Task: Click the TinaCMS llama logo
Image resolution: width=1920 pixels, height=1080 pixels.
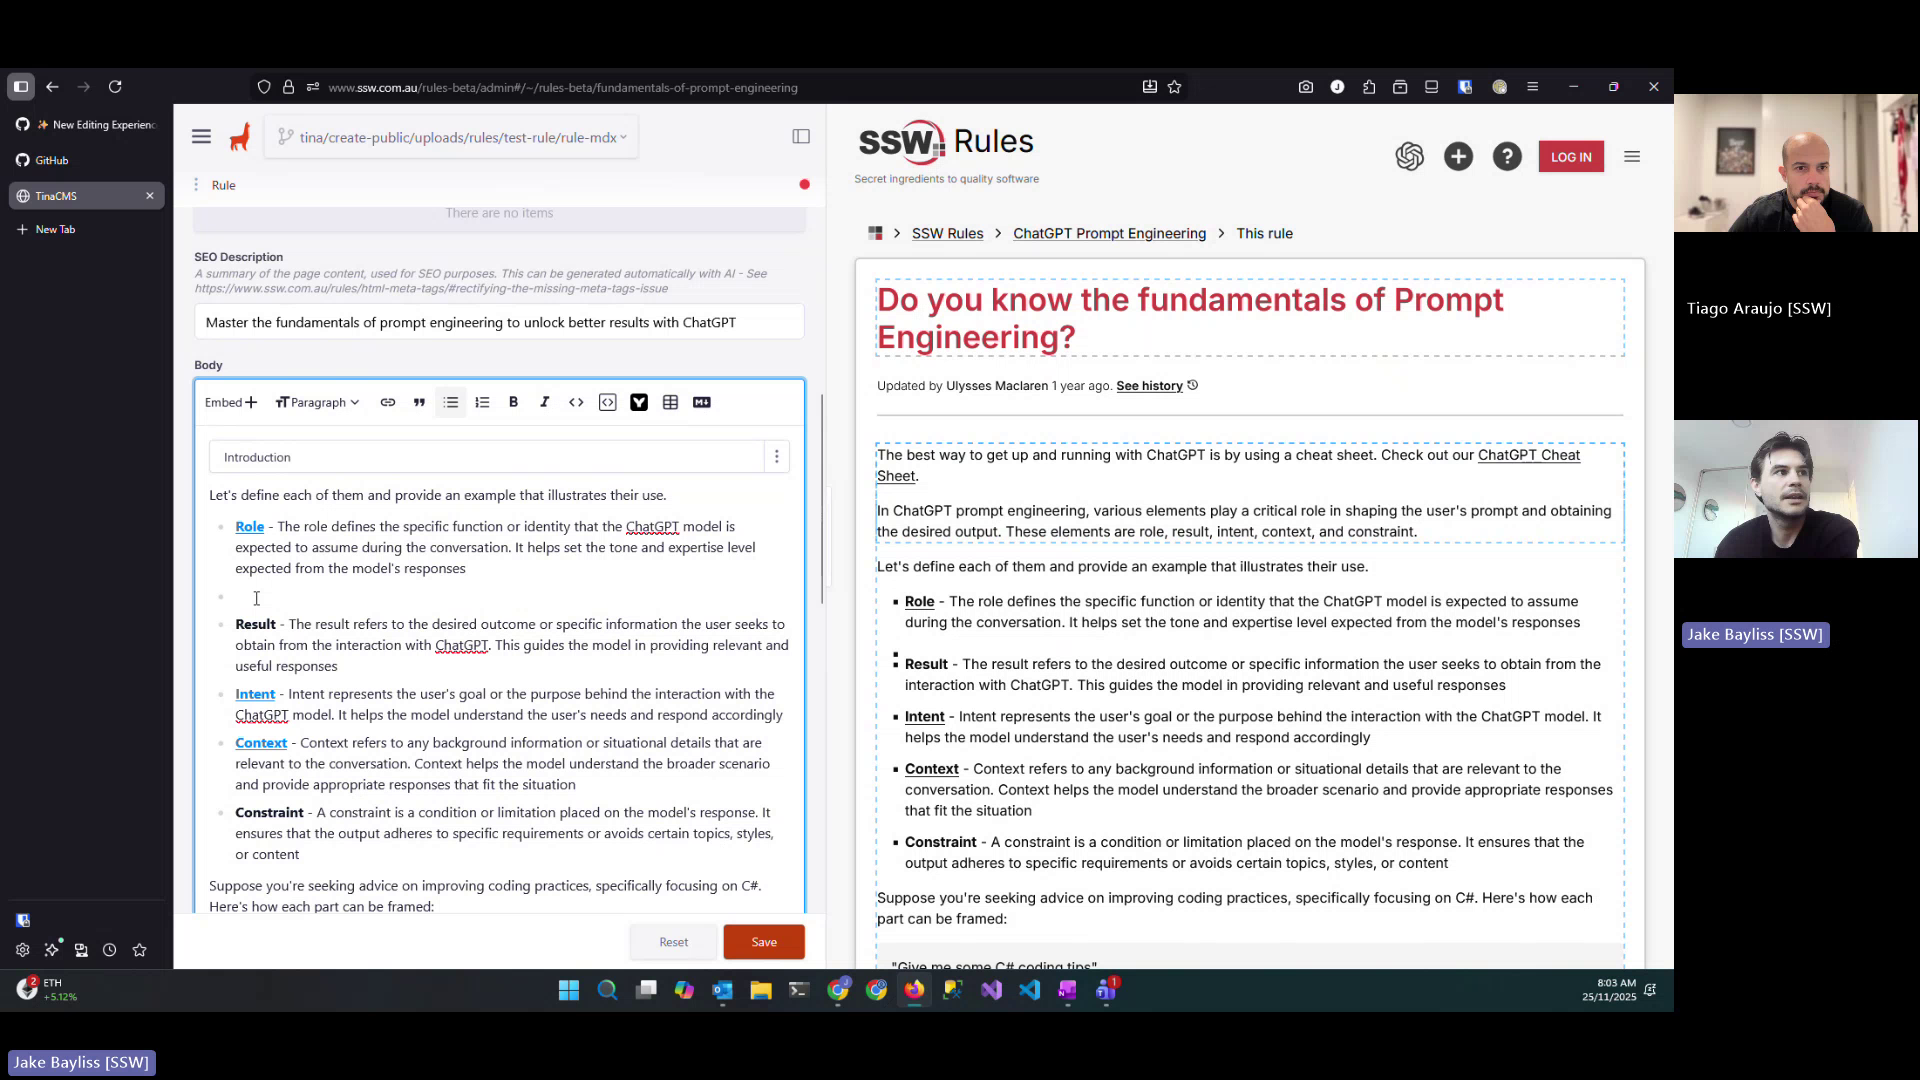Action: (240, 137)
